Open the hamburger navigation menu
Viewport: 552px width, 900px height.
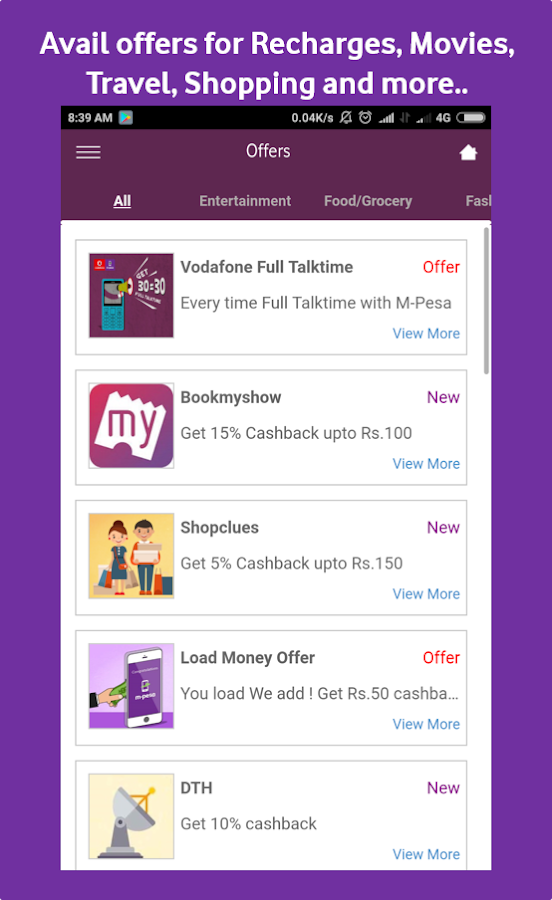pyautogui.click(x=88, y=152)
